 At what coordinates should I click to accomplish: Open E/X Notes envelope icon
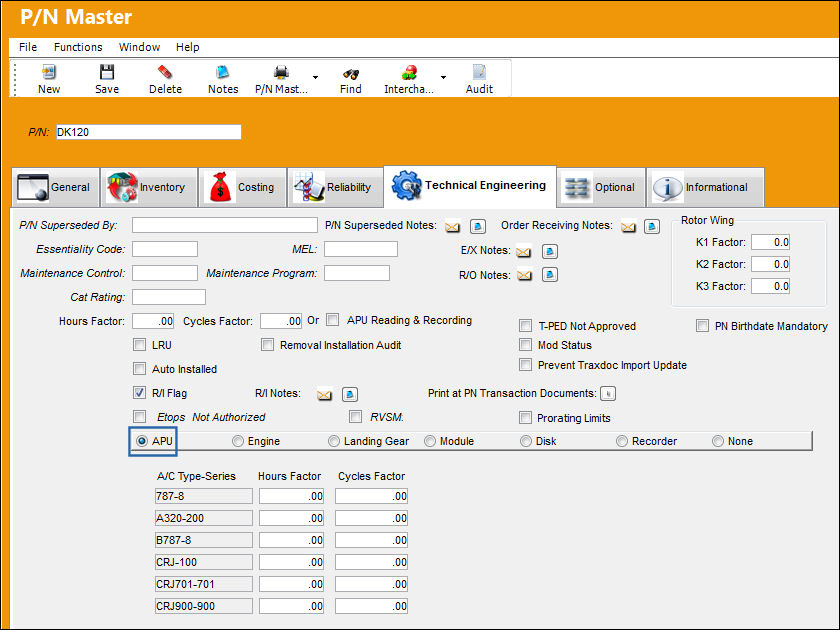click(523, 252)
